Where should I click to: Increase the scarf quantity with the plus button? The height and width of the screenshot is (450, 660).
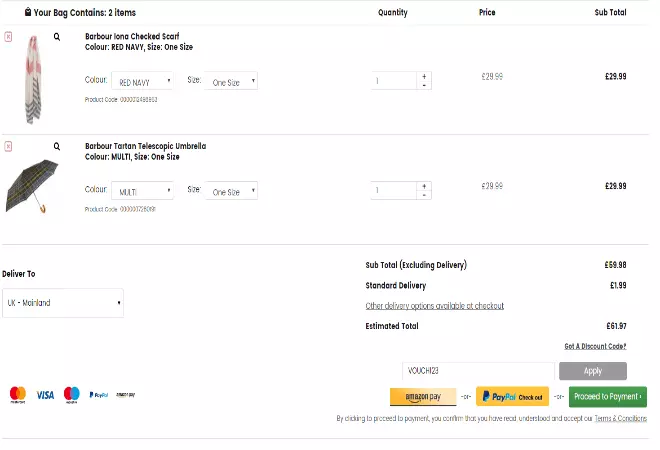pyautogui.click(x=424, y=76)
